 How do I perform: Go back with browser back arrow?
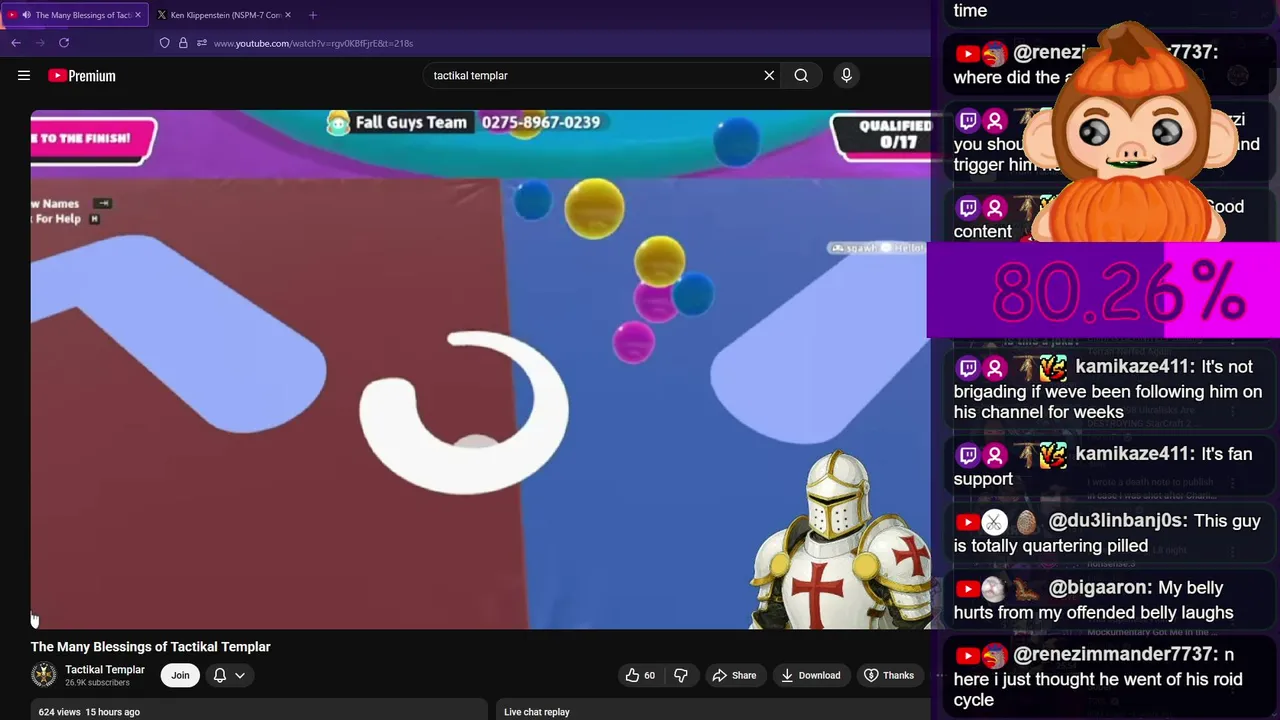[x=16, y=43]
